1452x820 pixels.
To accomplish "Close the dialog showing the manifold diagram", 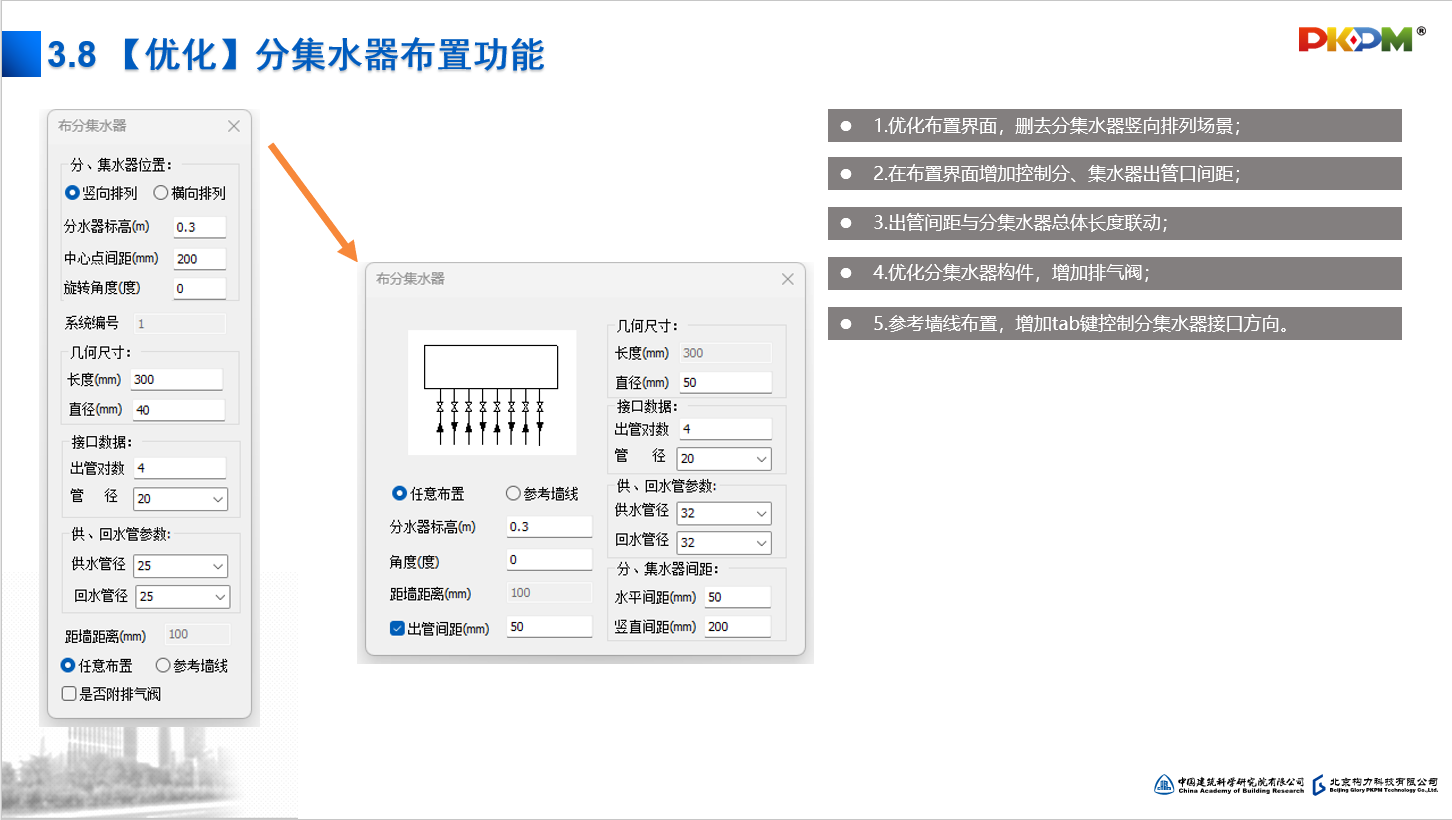I will [788, 279].
